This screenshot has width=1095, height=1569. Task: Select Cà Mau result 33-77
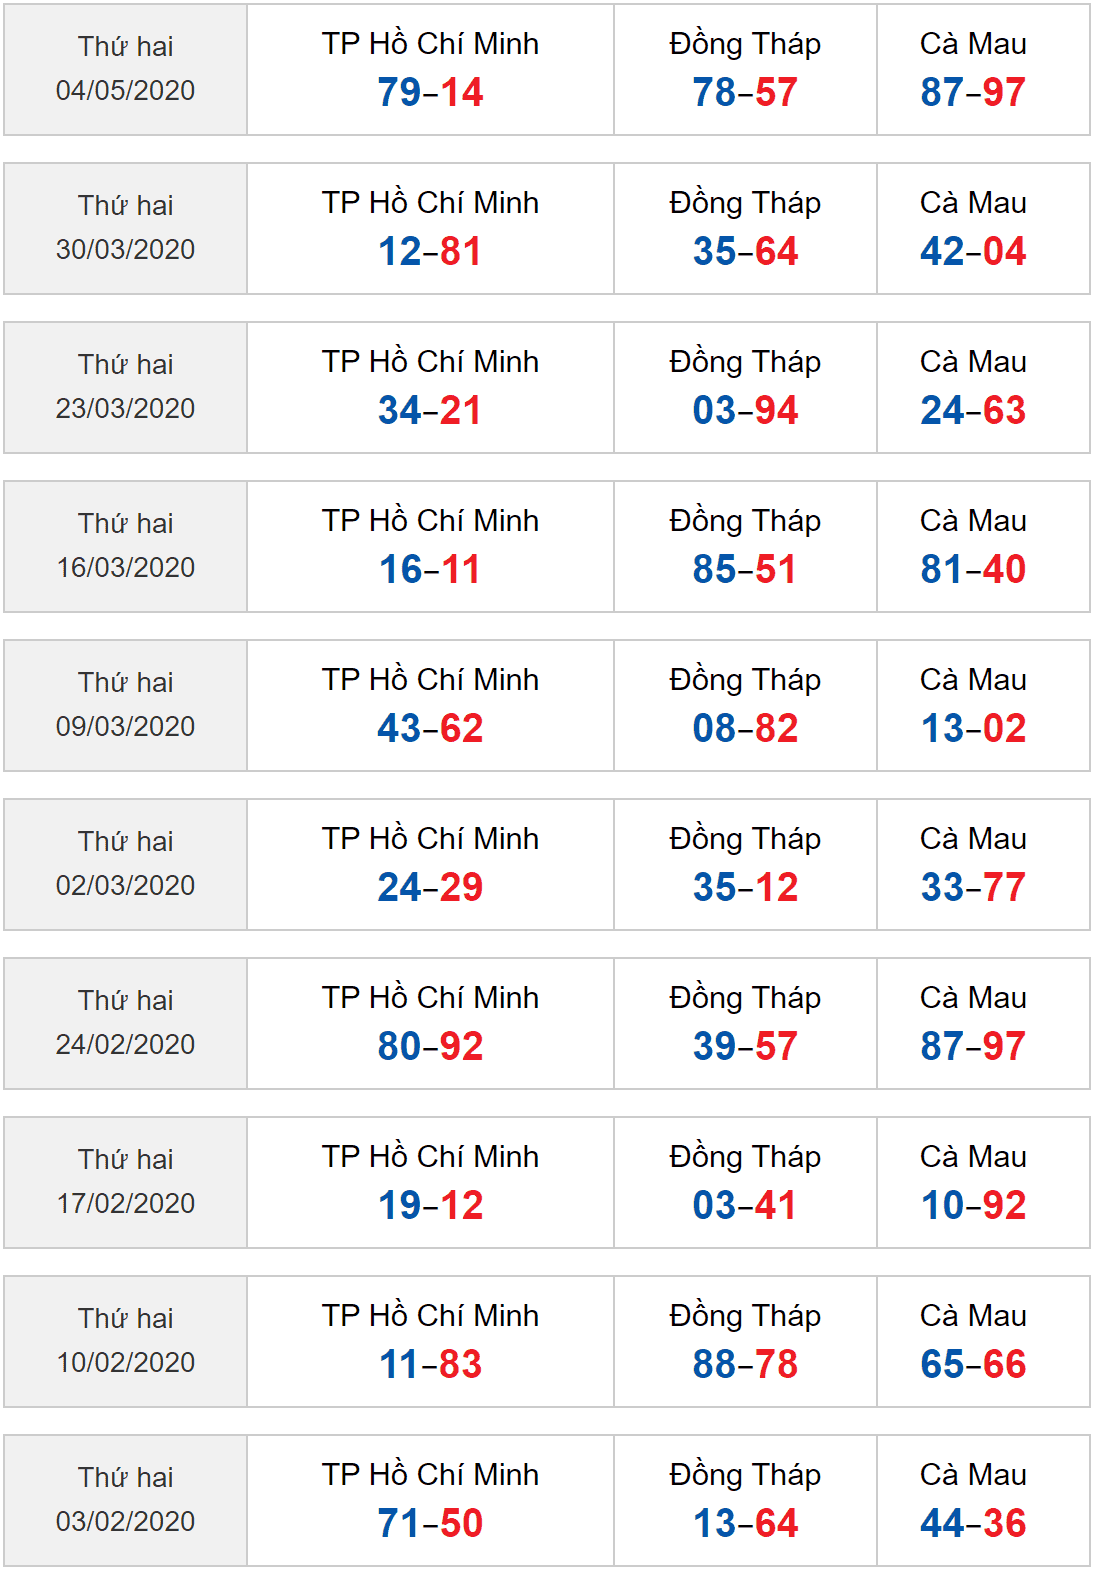pos(973,887)
